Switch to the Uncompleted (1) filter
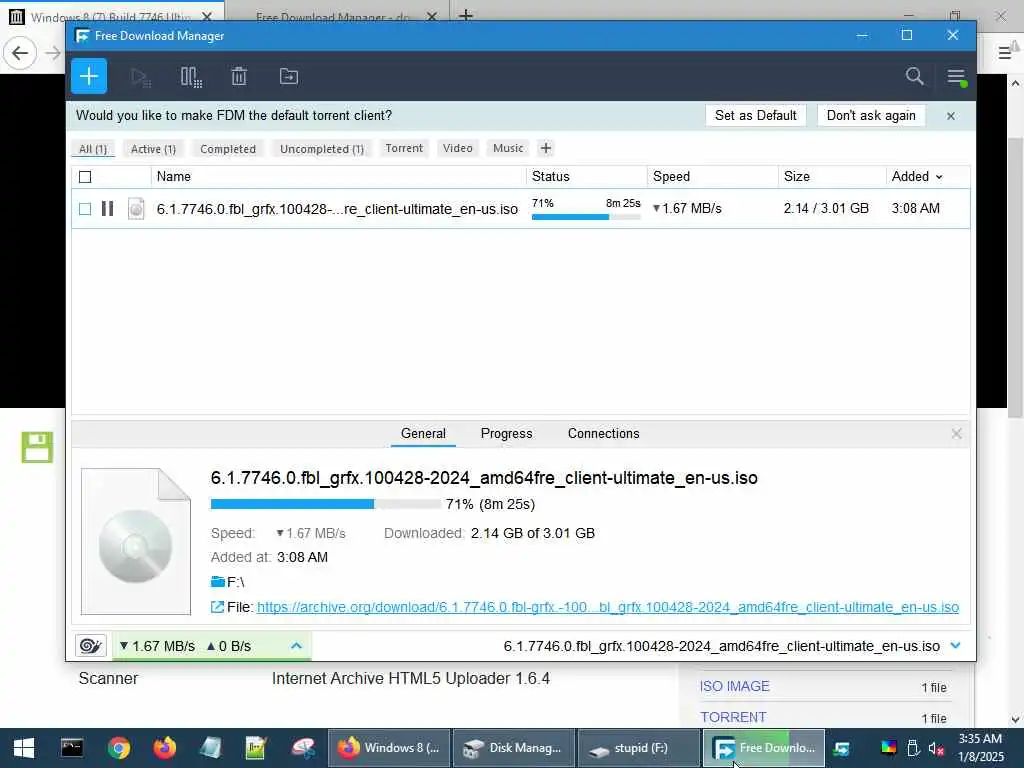 [322, 149]
